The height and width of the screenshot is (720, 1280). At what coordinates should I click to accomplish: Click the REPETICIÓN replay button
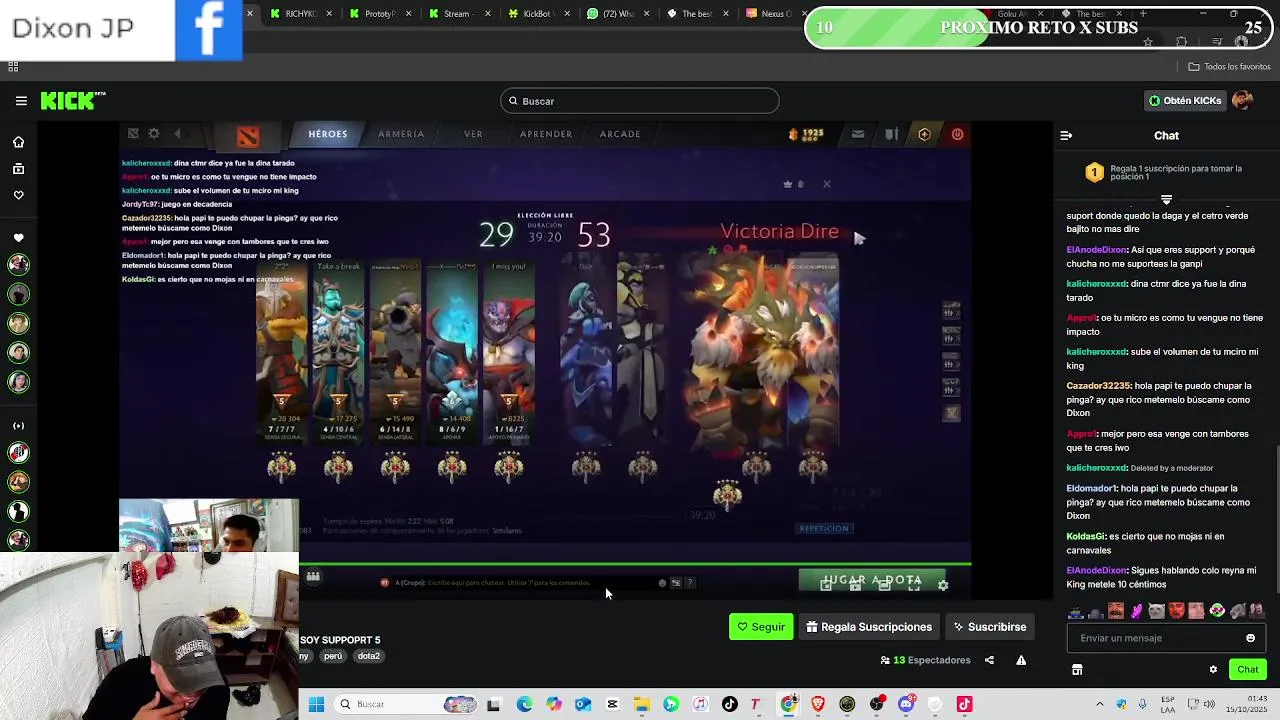(824, 529)
